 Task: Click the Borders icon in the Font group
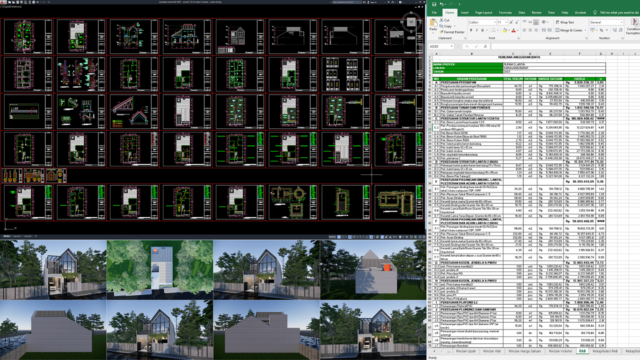pos(493,30)
